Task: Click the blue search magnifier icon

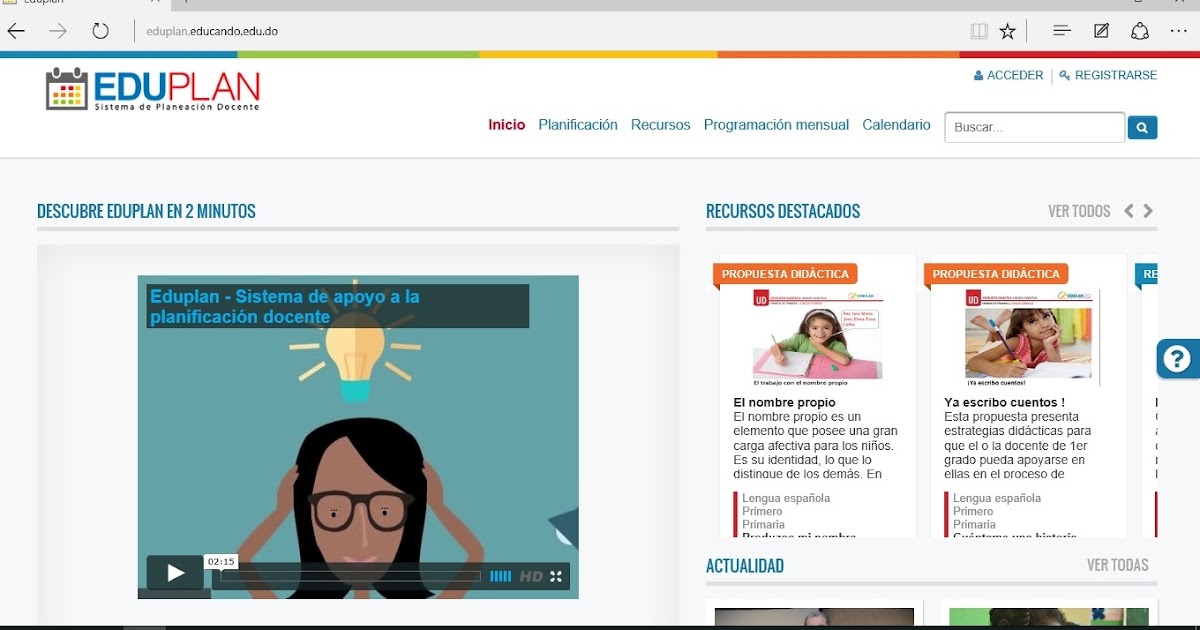Action: (1142, 127)
